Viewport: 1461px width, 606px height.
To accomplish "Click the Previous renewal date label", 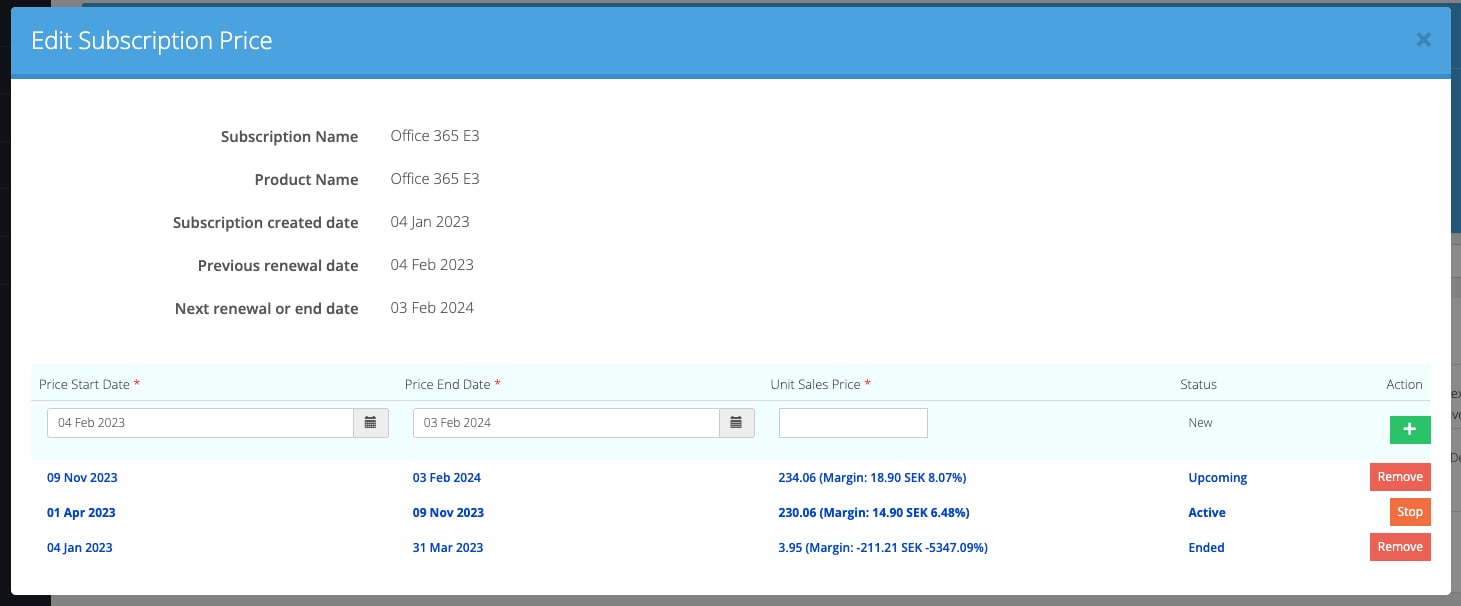I will pyautogui.click(x=278, y=266).
